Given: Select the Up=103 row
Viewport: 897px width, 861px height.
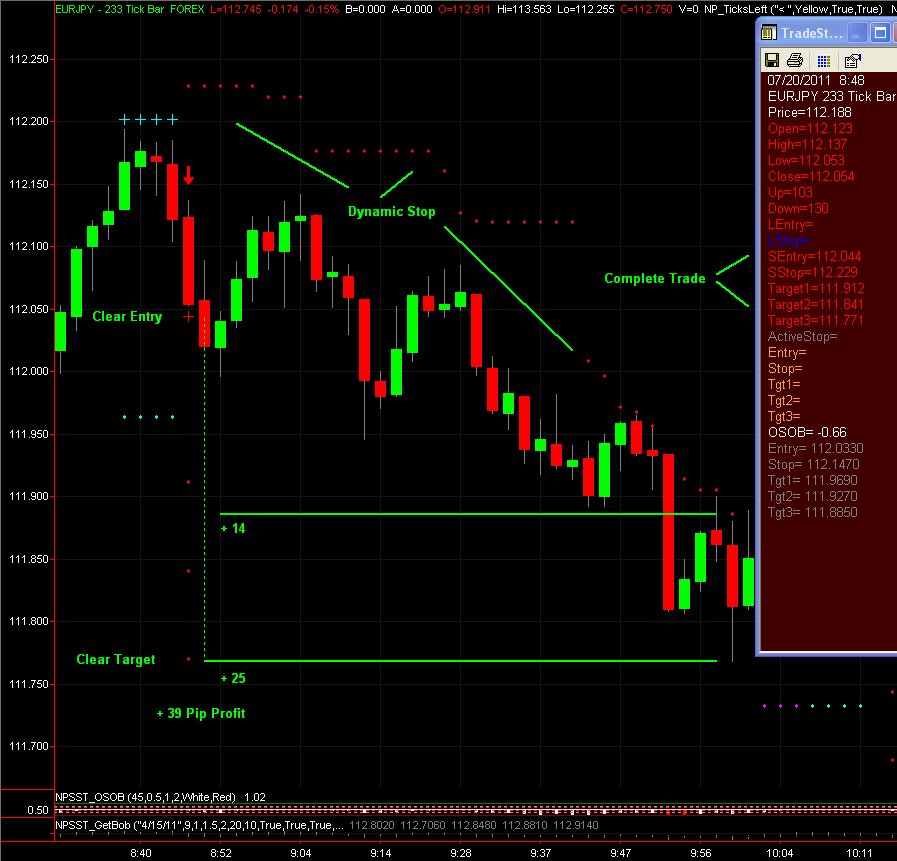Looking at the screenshot, I should click(x=790, y=192).
